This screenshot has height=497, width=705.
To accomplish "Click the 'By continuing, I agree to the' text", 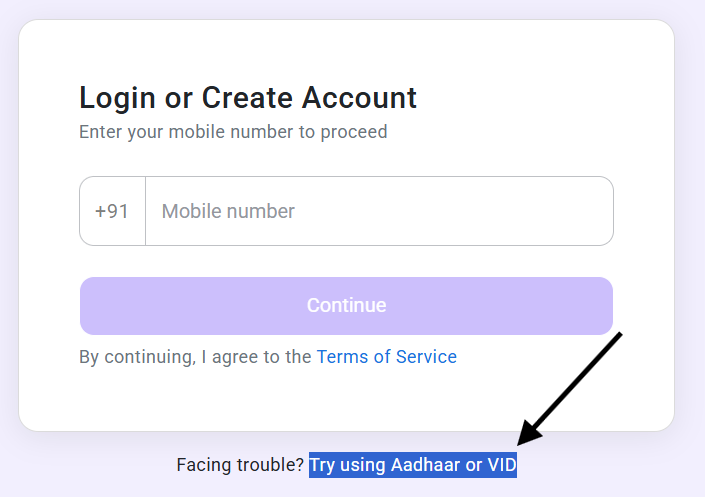I will (195, 357).
